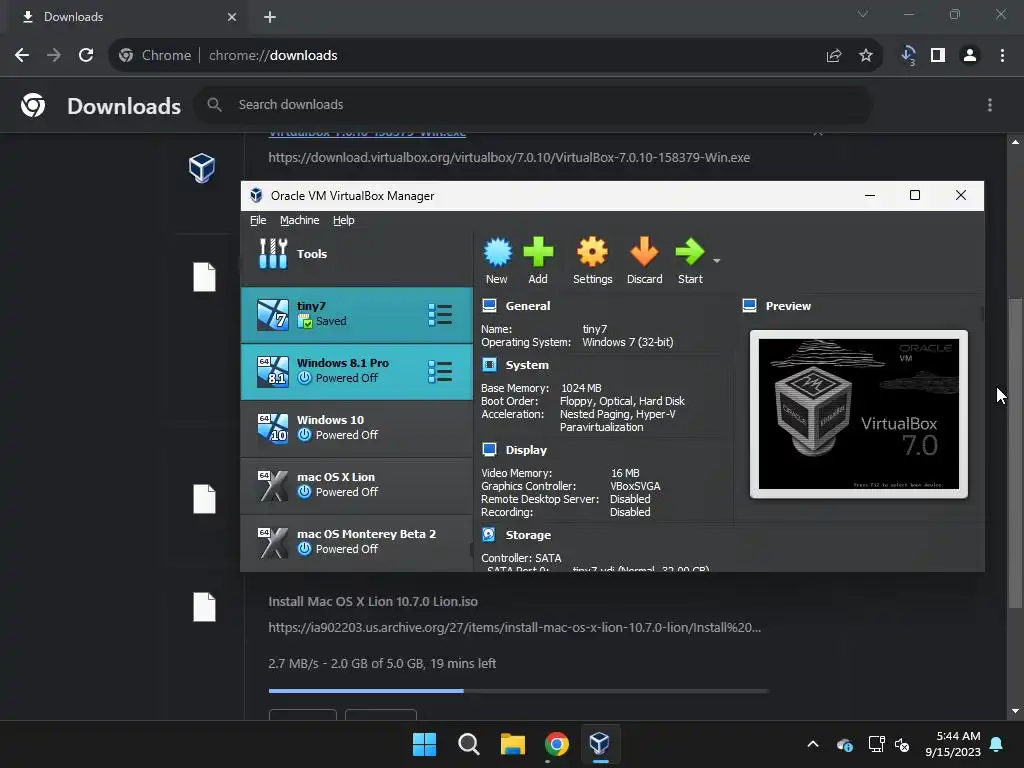Screen dimensions: 1024x768
Task: Select the Windows 8.1 Pro virtual machine
Action: (x=357, y=372)
